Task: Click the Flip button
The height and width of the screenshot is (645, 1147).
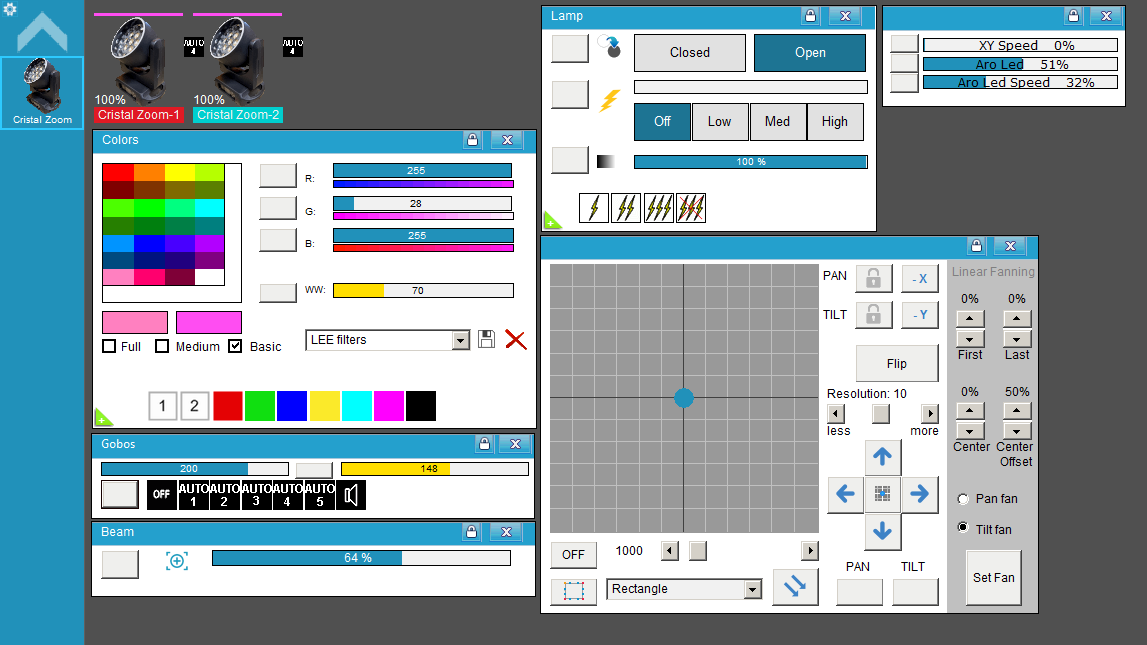Action: tap(897, 363)
